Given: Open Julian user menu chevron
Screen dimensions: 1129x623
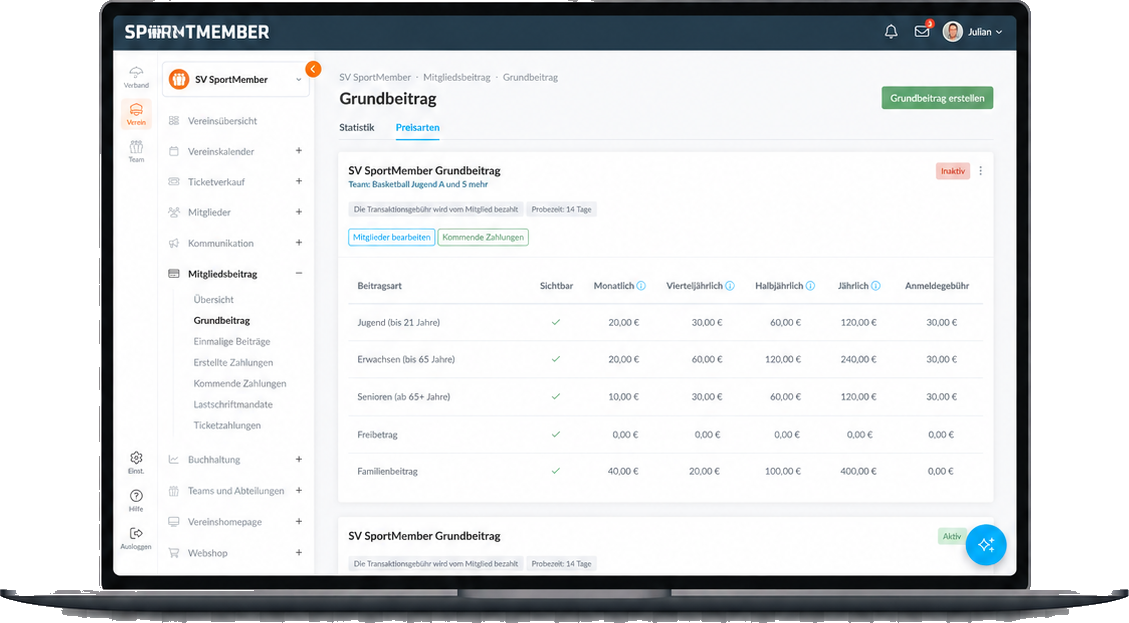Looking at the screenshot, I should [x=999, y=32].
